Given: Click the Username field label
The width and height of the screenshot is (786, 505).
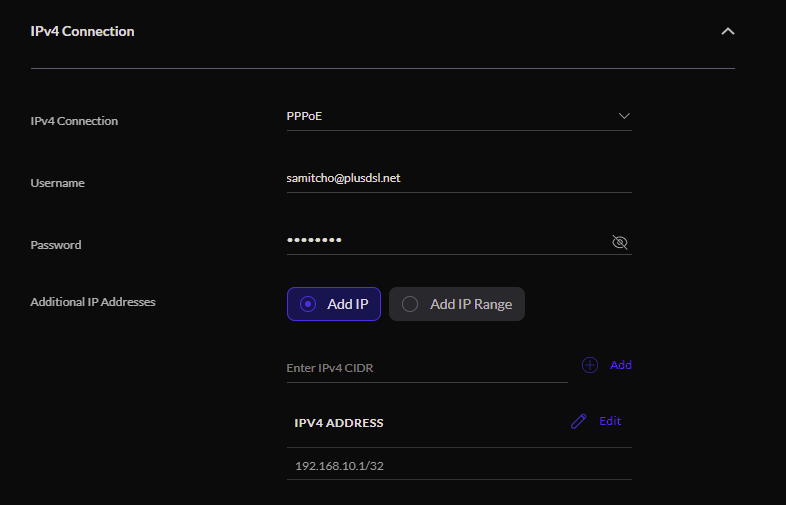Looking at the screenshot, I should (x=58, y=183).
